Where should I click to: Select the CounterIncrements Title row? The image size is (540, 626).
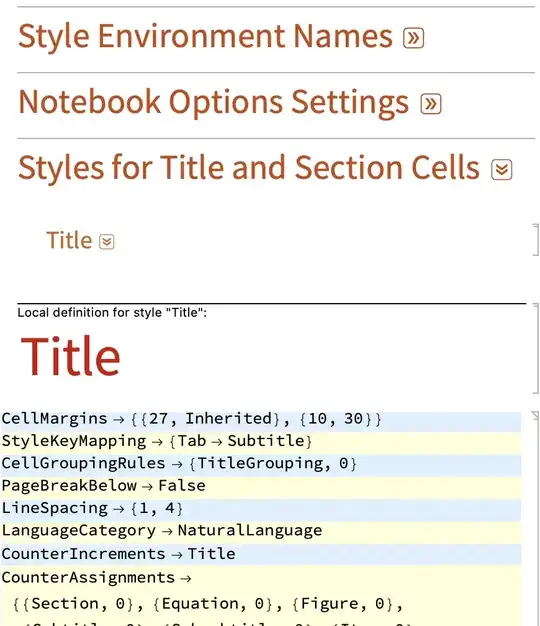pyautogui.click(x=261, y=554)
